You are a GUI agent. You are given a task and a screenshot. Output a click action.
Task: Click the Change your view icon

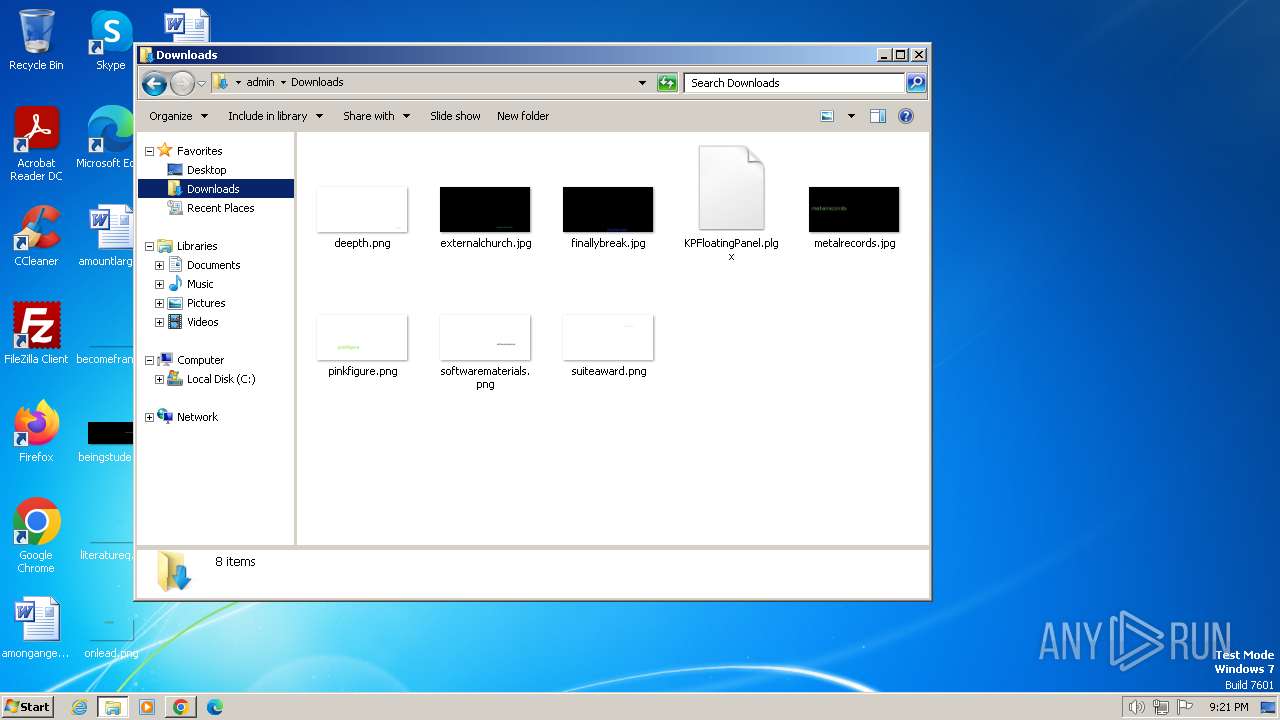point(827,116)
